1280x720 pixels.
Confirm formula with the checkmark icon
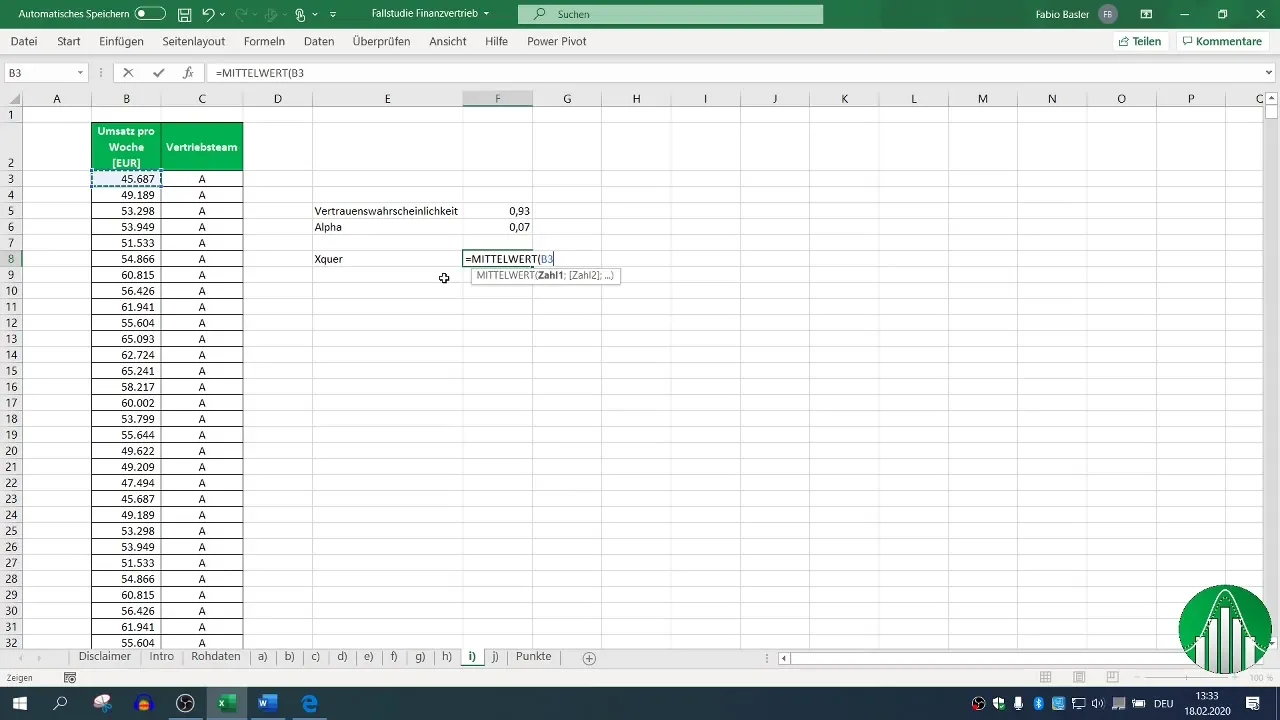tap(158, 73)
